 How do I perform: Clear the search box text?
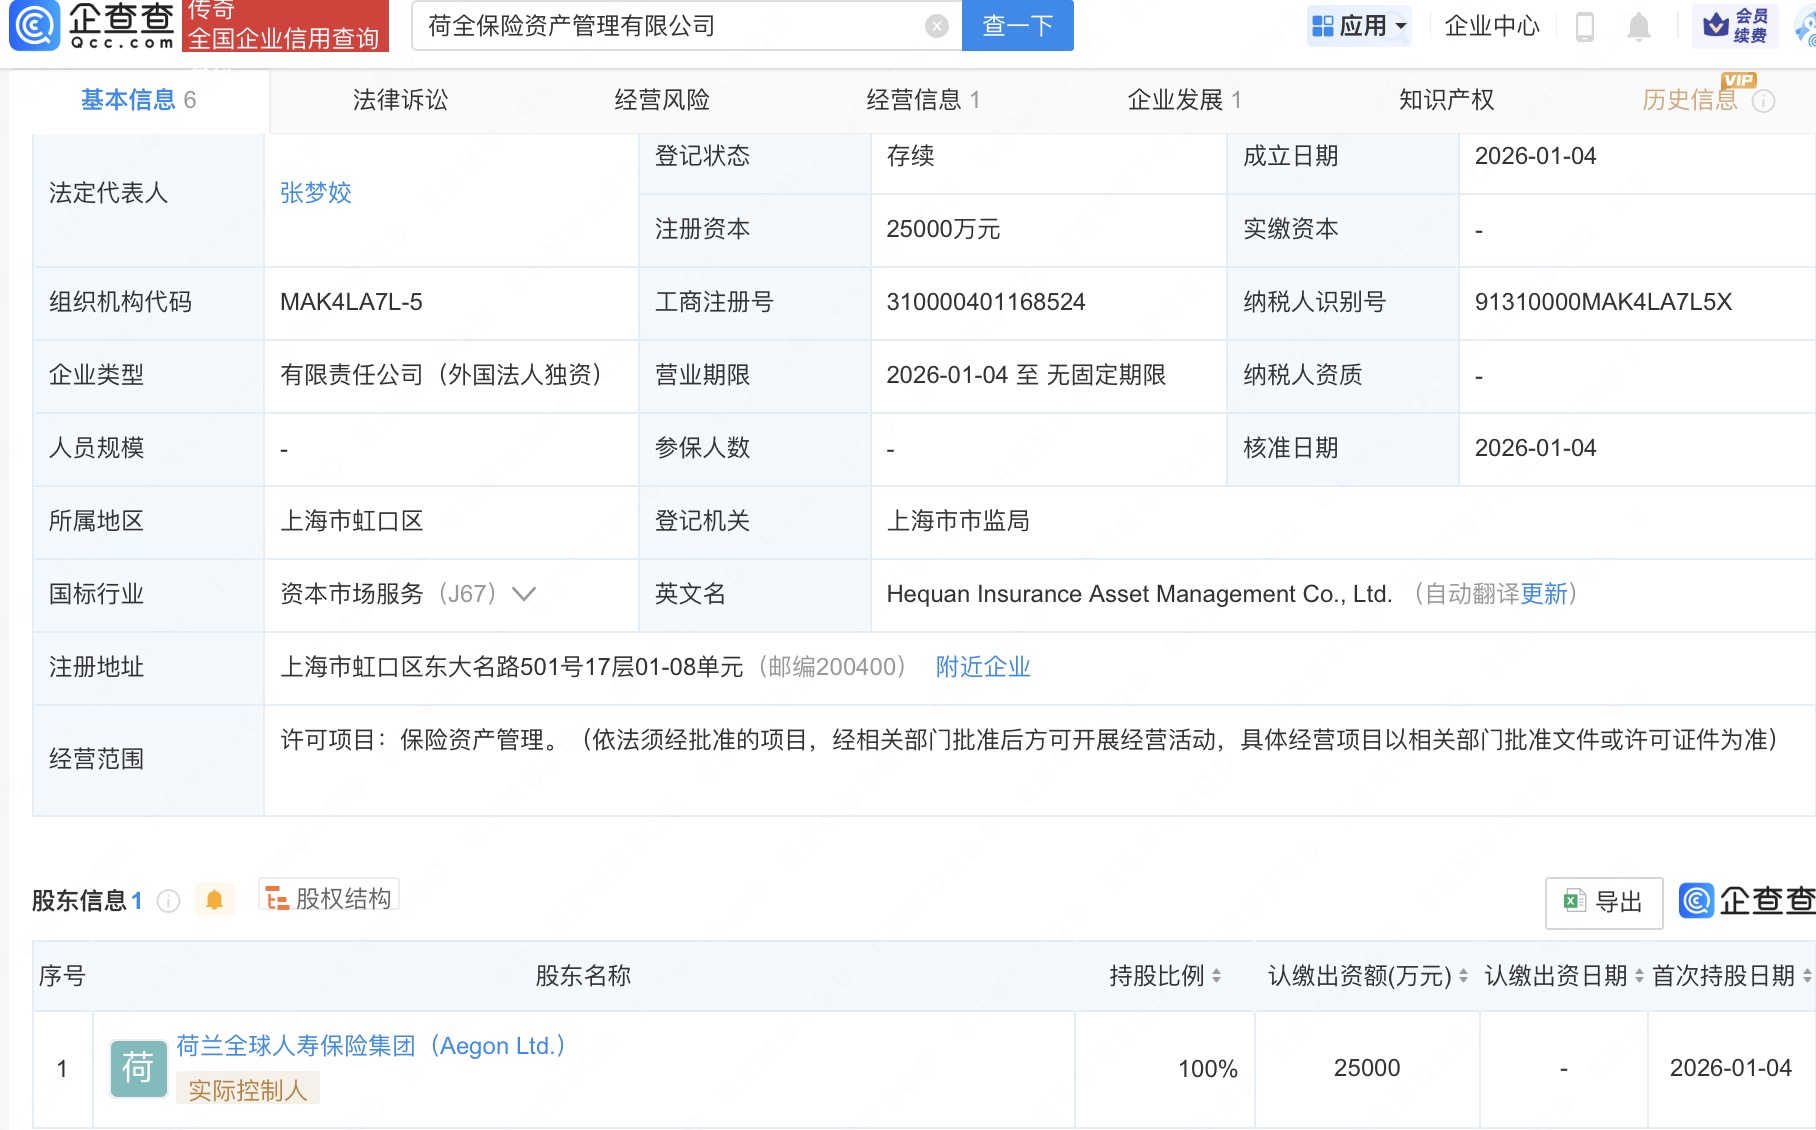click(x=936, y=26)
